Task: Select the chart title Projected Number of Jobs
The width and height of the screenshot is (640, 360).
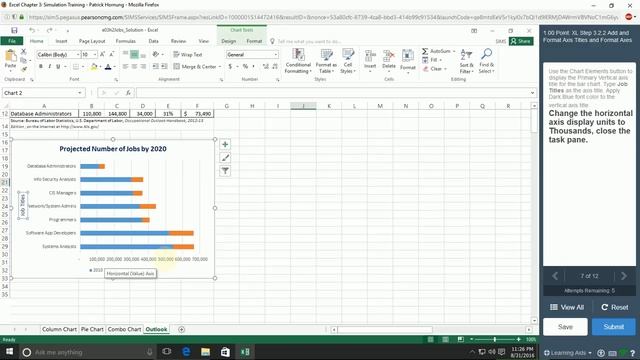Action: 113,149
